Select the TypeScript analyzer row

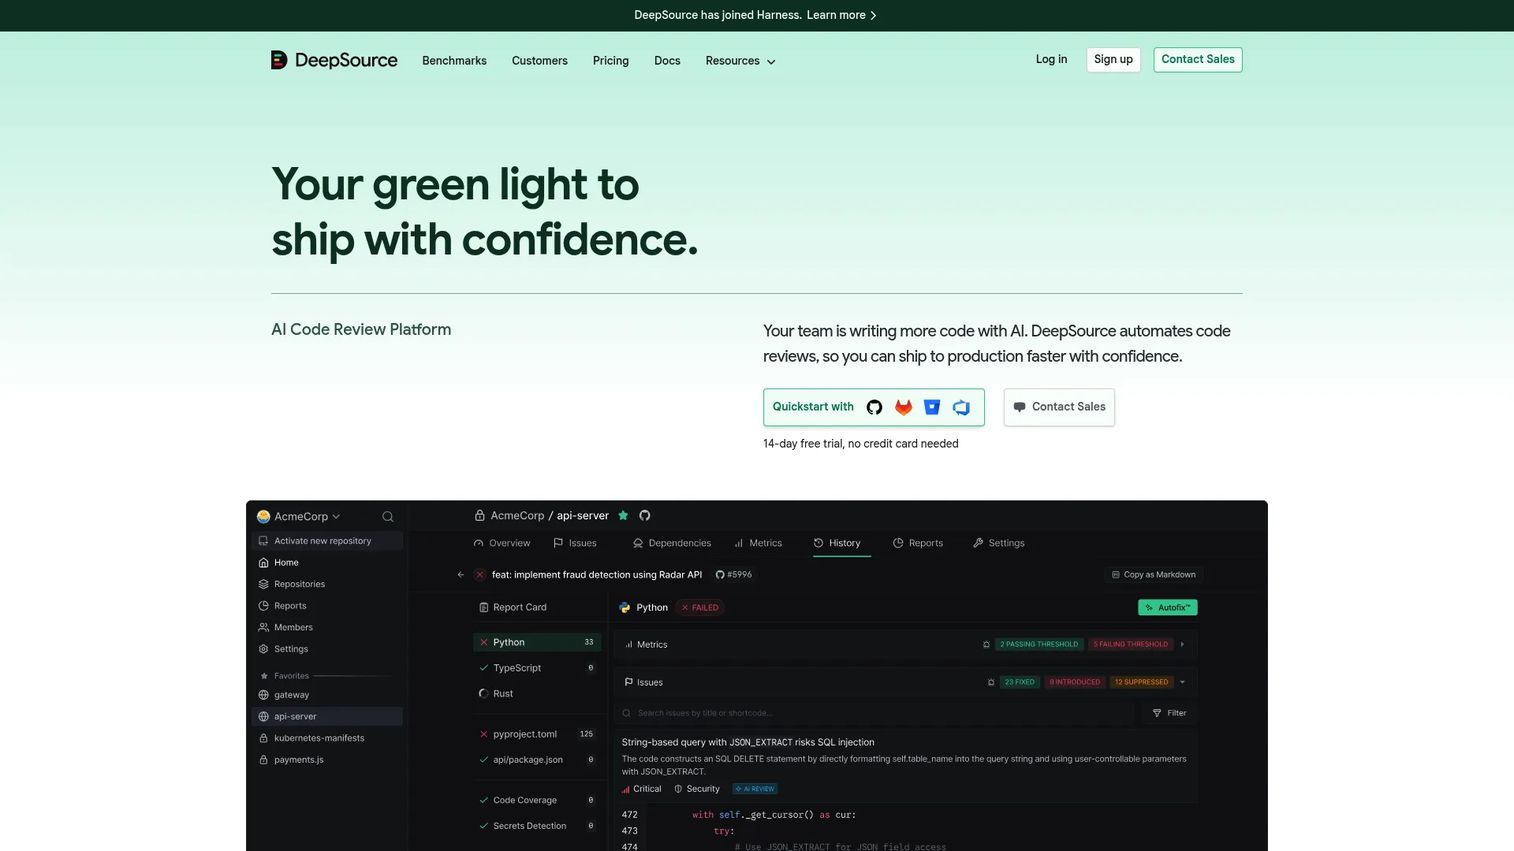tap(537, 668)
